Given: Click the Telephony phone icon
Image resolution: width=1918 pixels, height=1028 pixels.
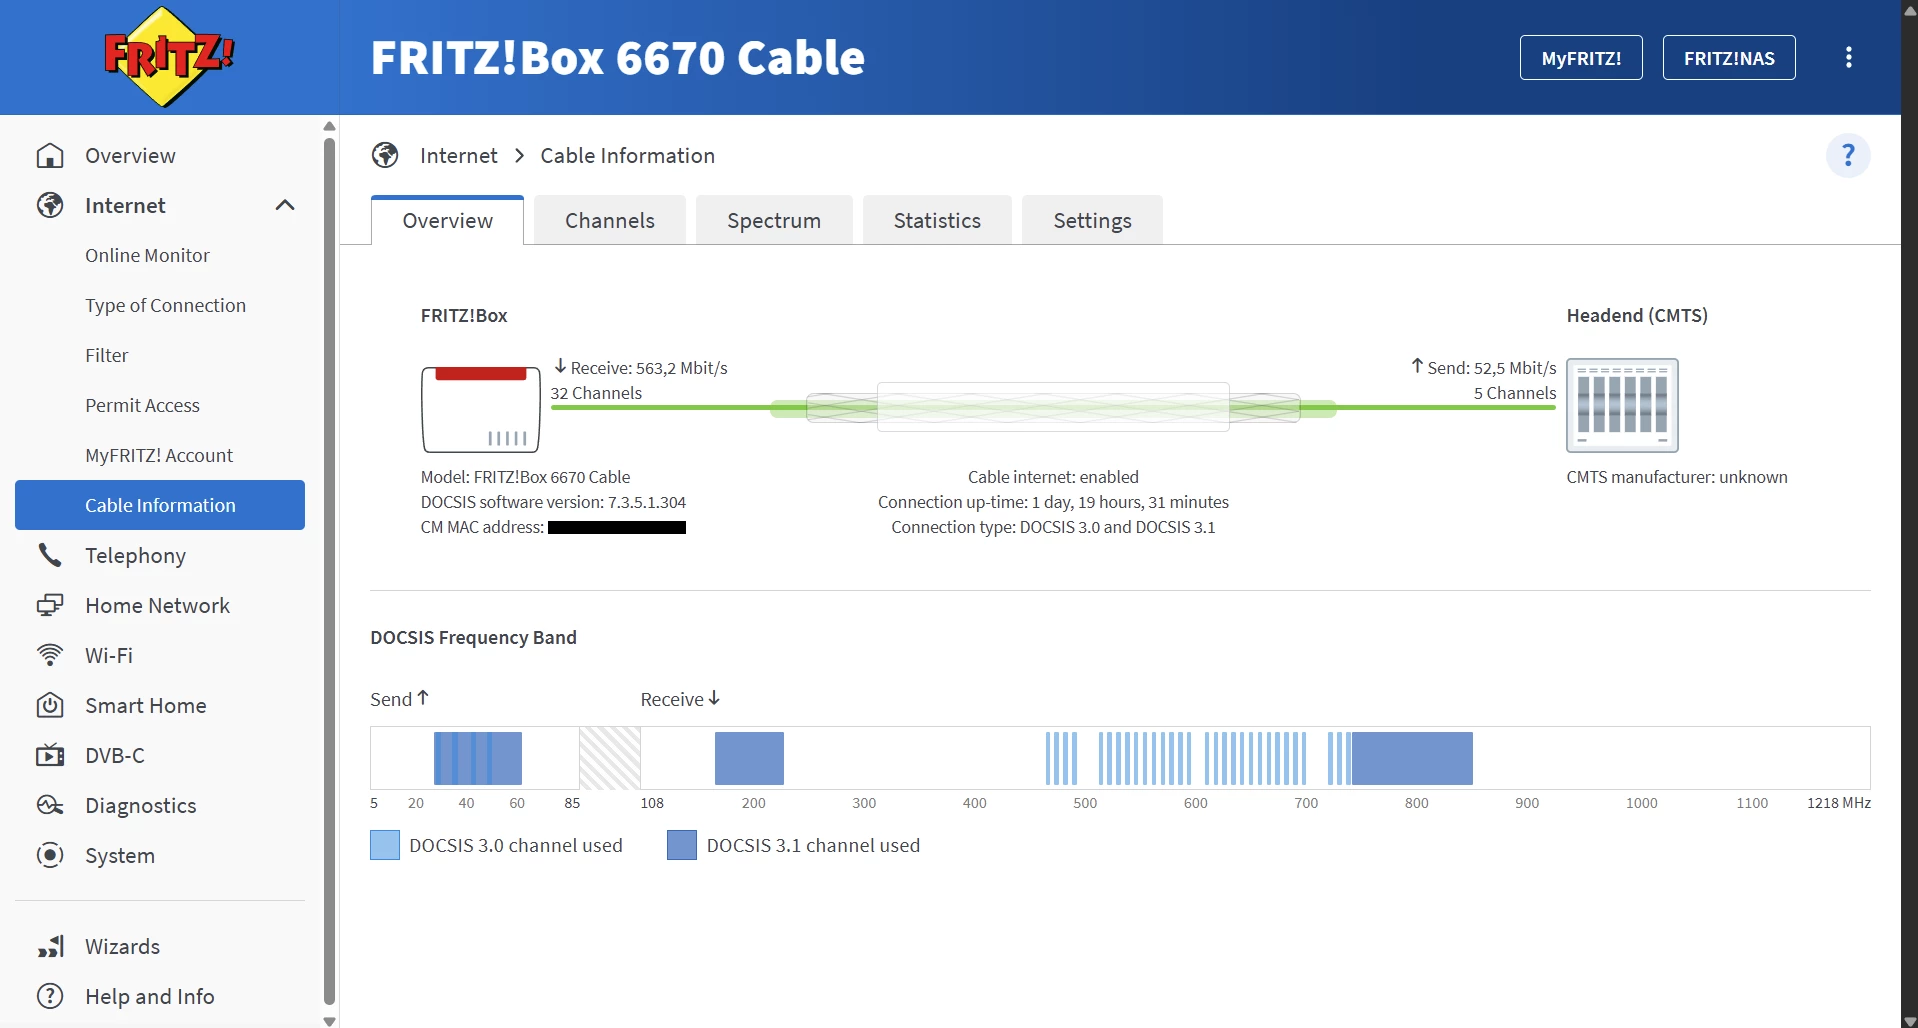Looking at the screenshot, I should (50, 555).
